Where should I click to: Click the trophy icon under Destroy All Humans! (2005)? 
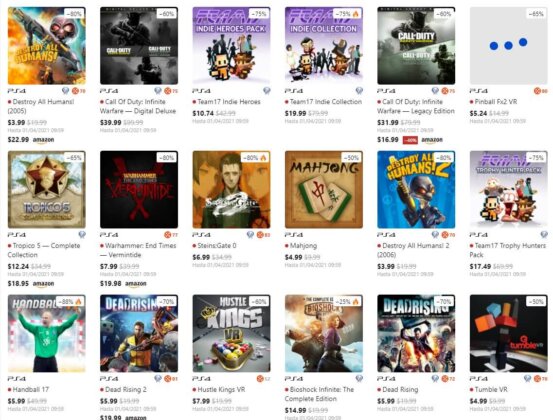66,91
